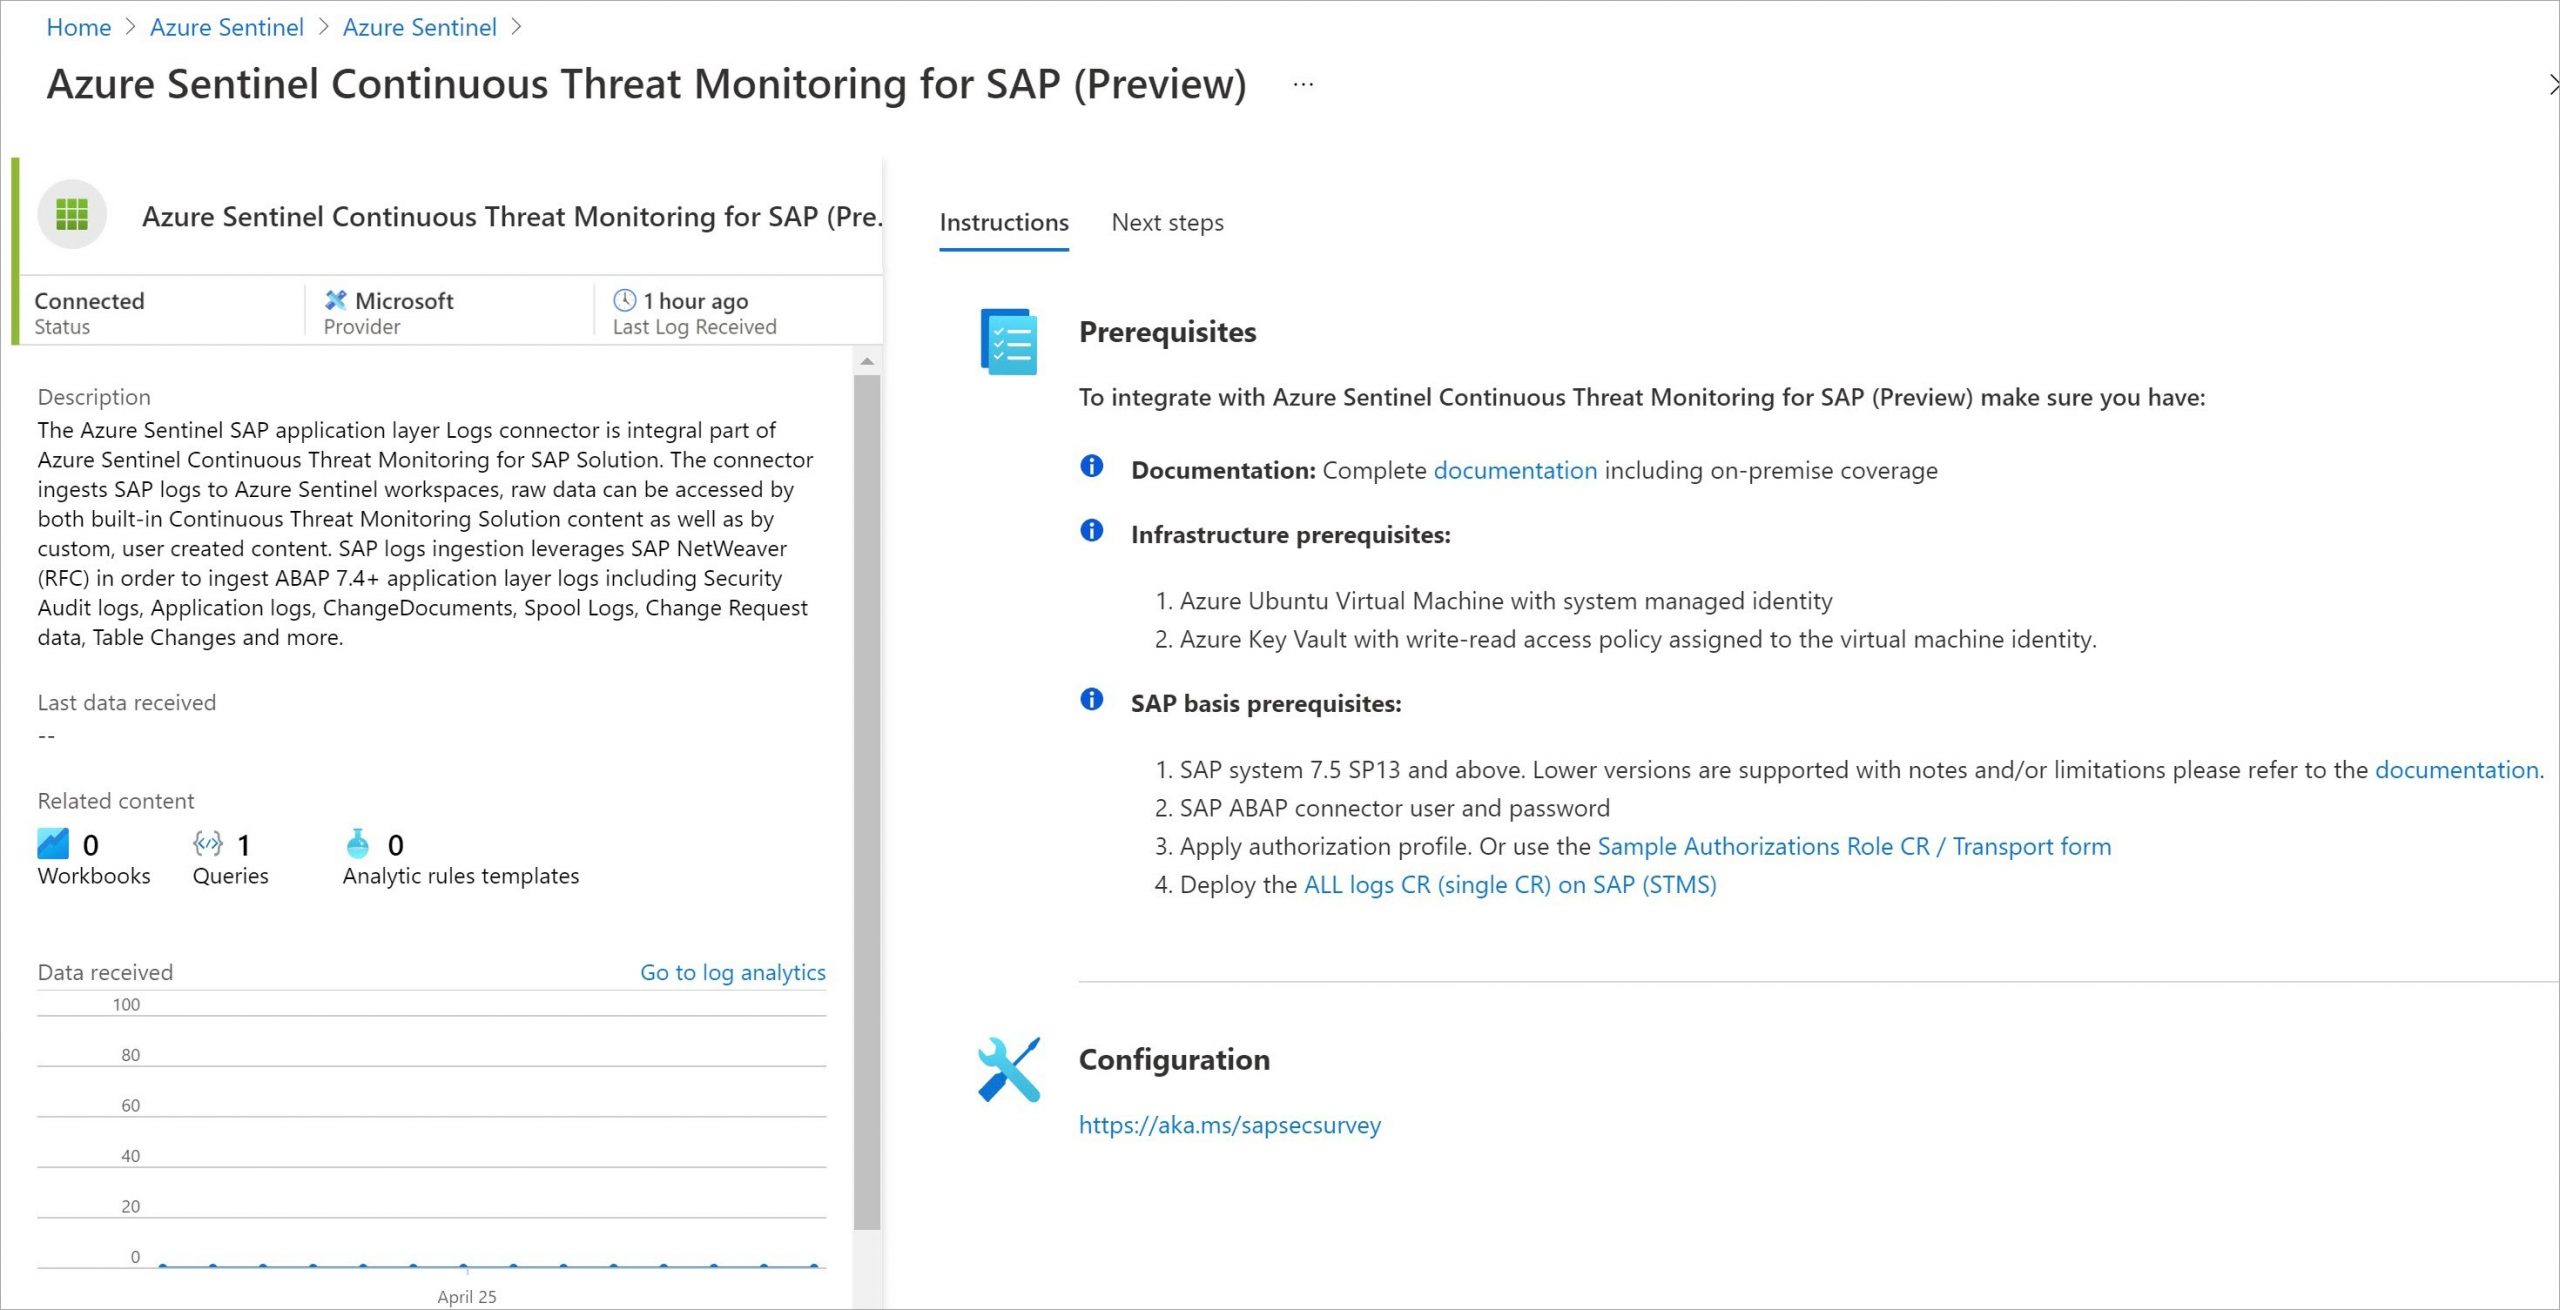Click the clock icon beside 1 hour ago
Image resolution: width=2560 pixels, height=1310 pixels.
pyautogui.click(x=625, y=300)
